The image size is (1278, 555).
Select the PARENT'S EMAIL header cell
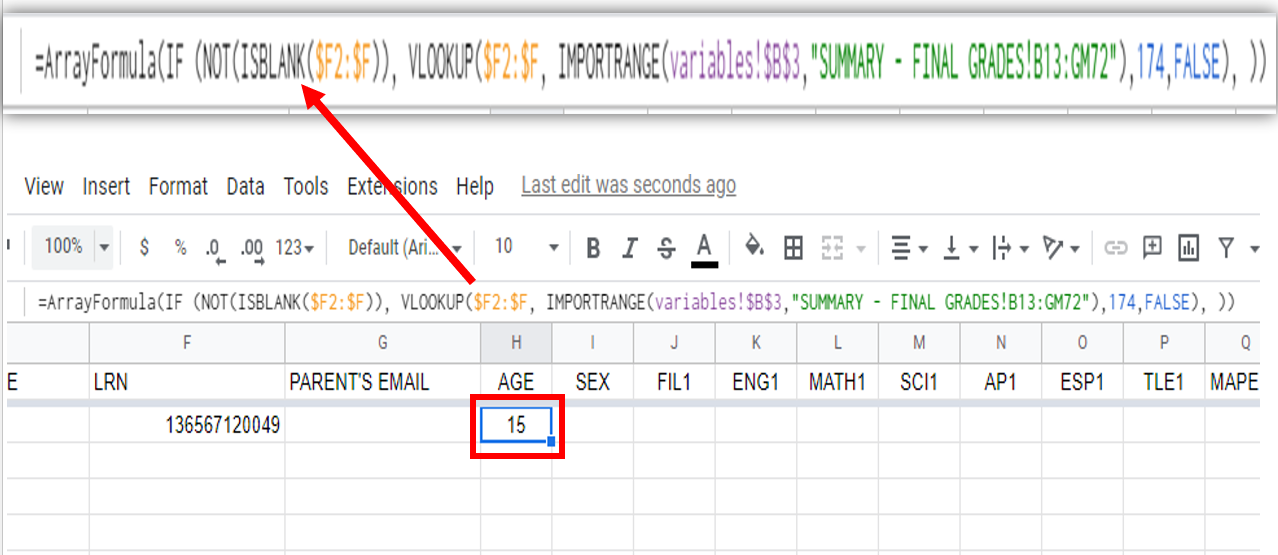(383, 381)
